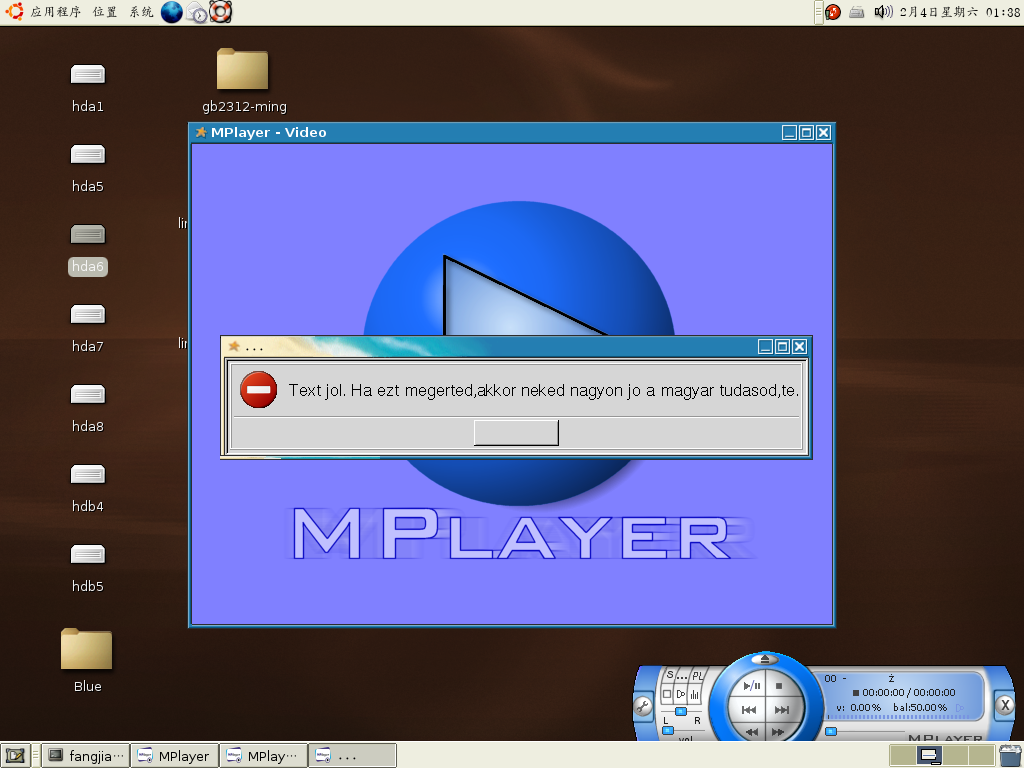Click the MPlayer - Video title bar
Image resolution: width=1024 pixels, height=768 pixels.
pos(511,133)
